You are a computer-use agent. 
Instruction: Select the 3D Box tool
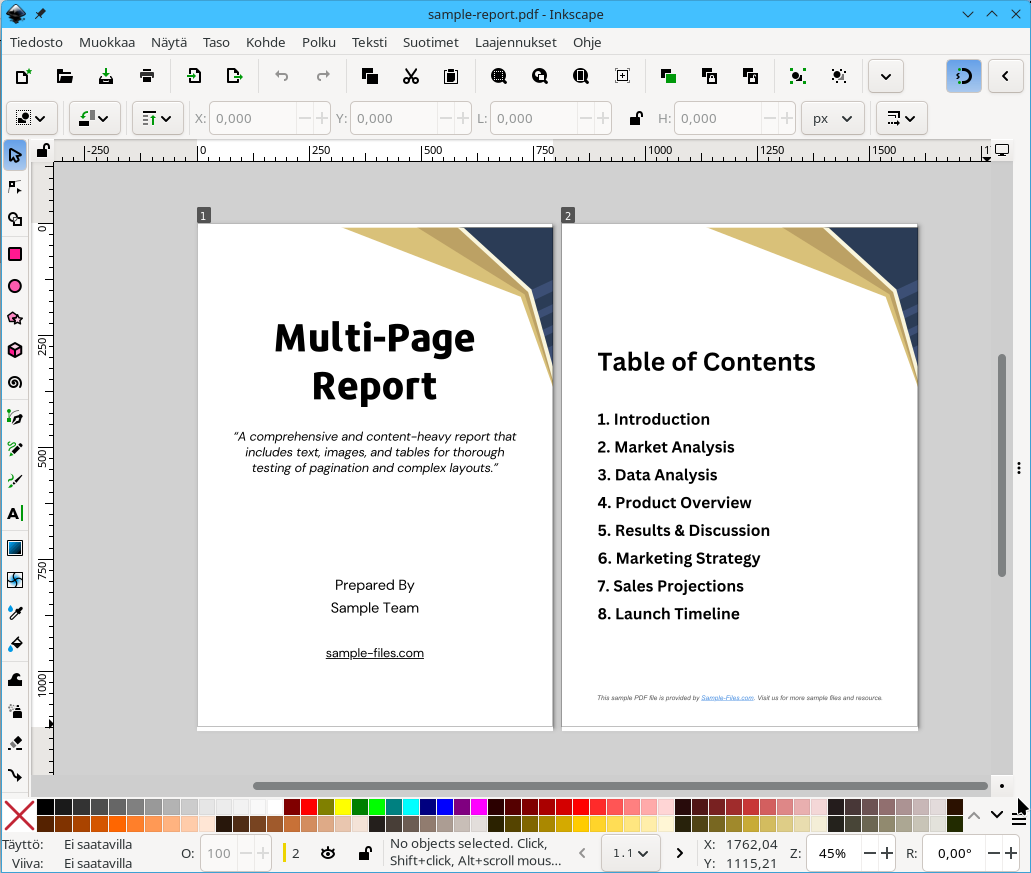click(x=15, y=350)
